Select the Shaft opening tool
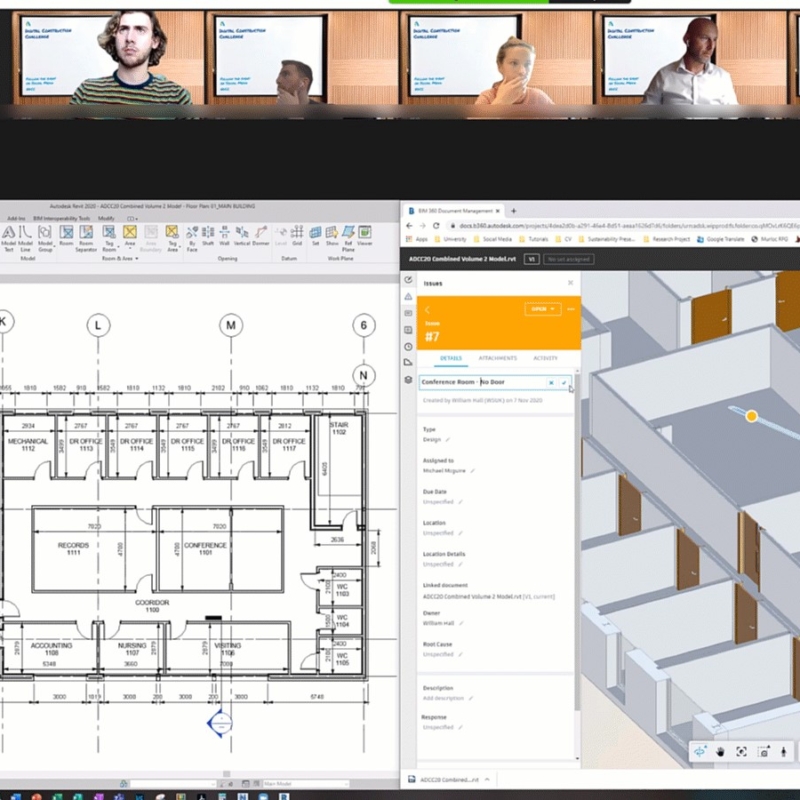This screenshot has height=800, width=800. click(x=208, y=235)
